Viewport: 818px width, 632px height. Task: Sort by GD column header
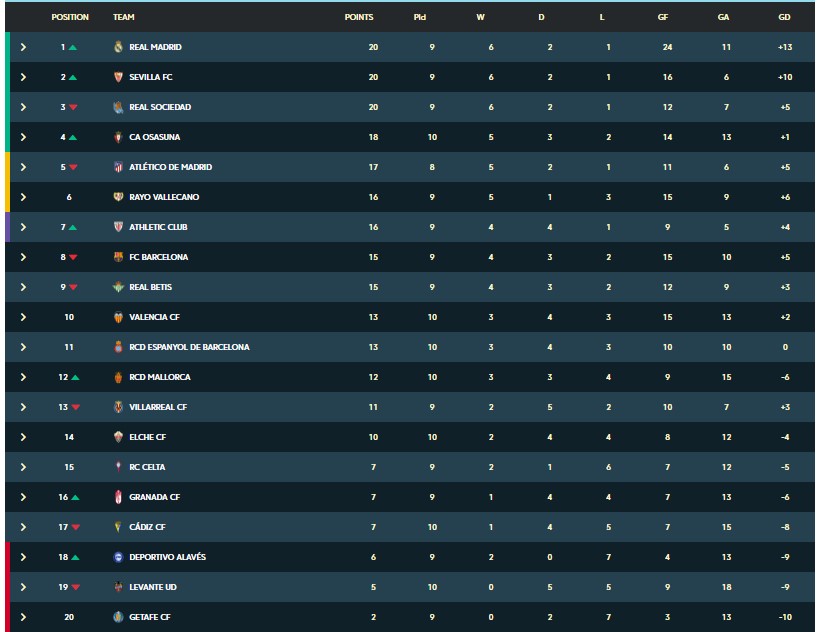pyautogui.click(x=784, y=17)
